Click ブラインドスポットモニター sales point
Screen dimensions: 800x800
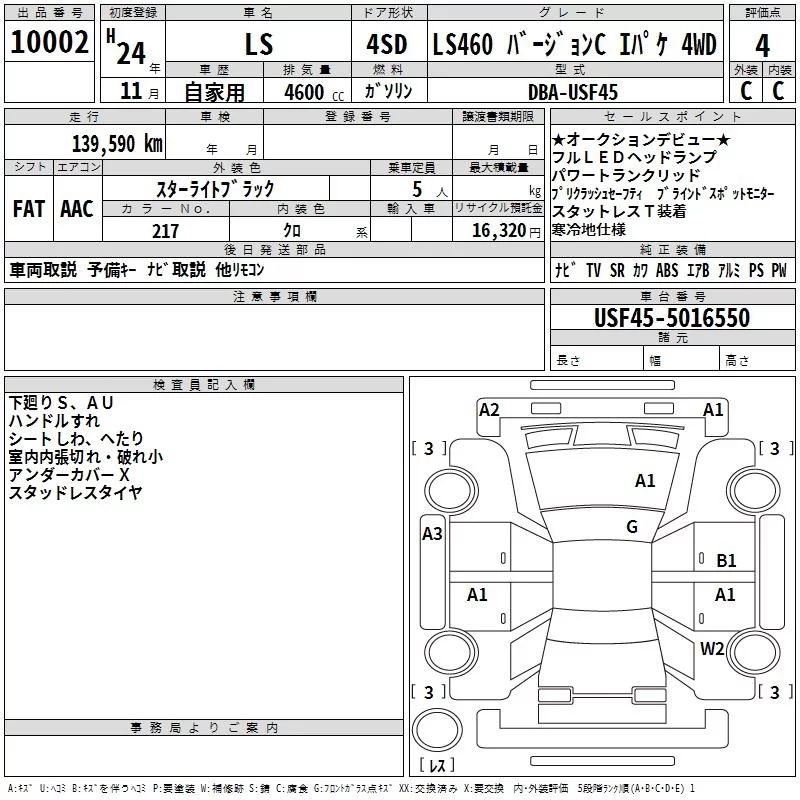(x=715, y=193)
